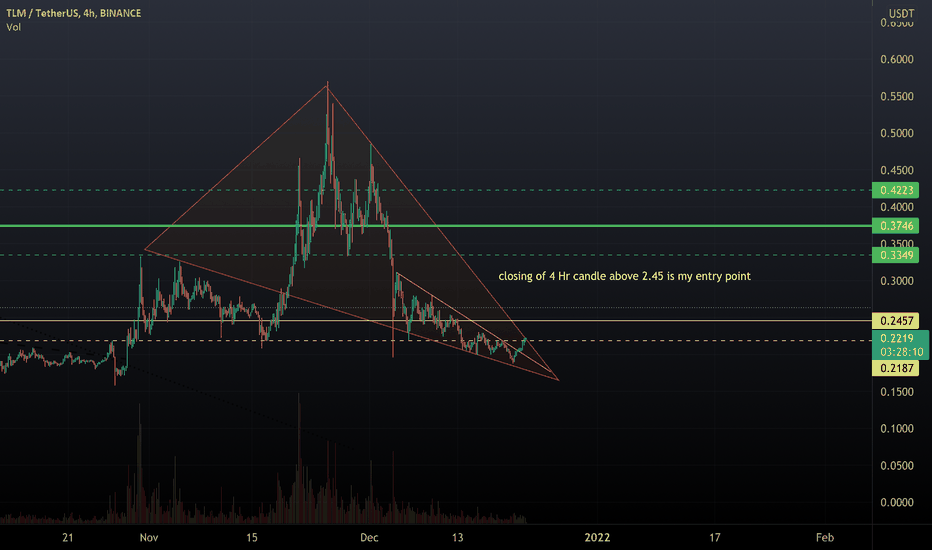Click the 15 date label on time axis
This screenshot has height=550, width=932.
[x=252, y=538]
